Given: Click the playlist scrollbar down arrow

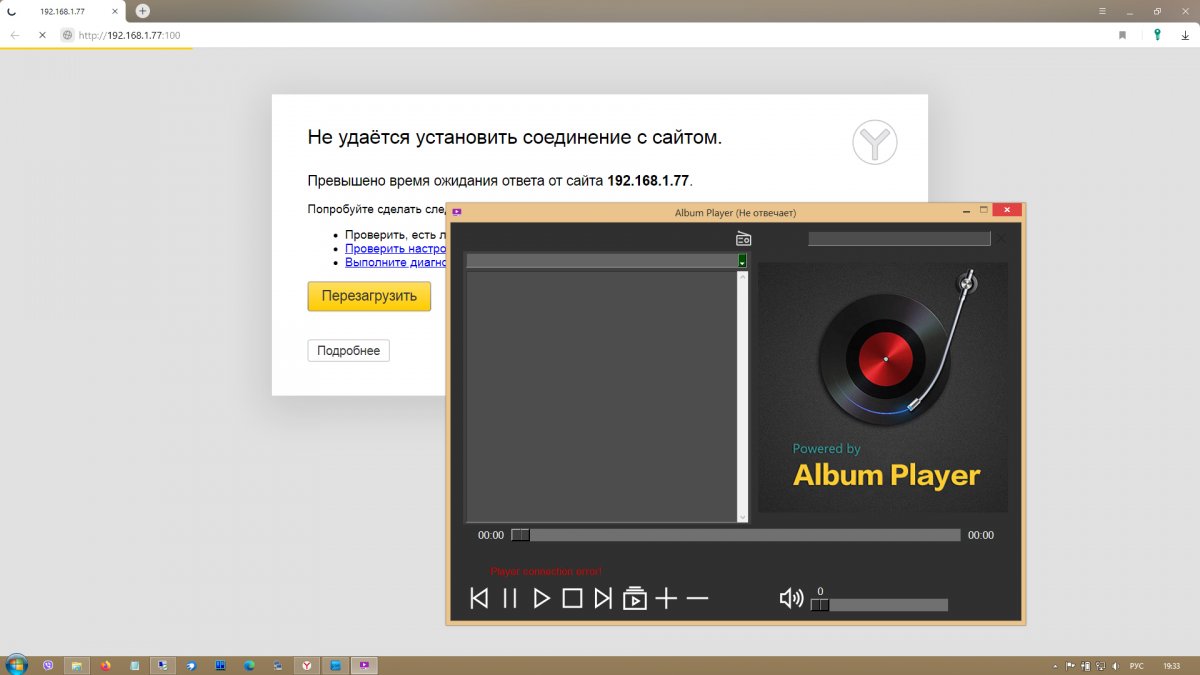Looking at the screenshot, I should click(742, 516).
